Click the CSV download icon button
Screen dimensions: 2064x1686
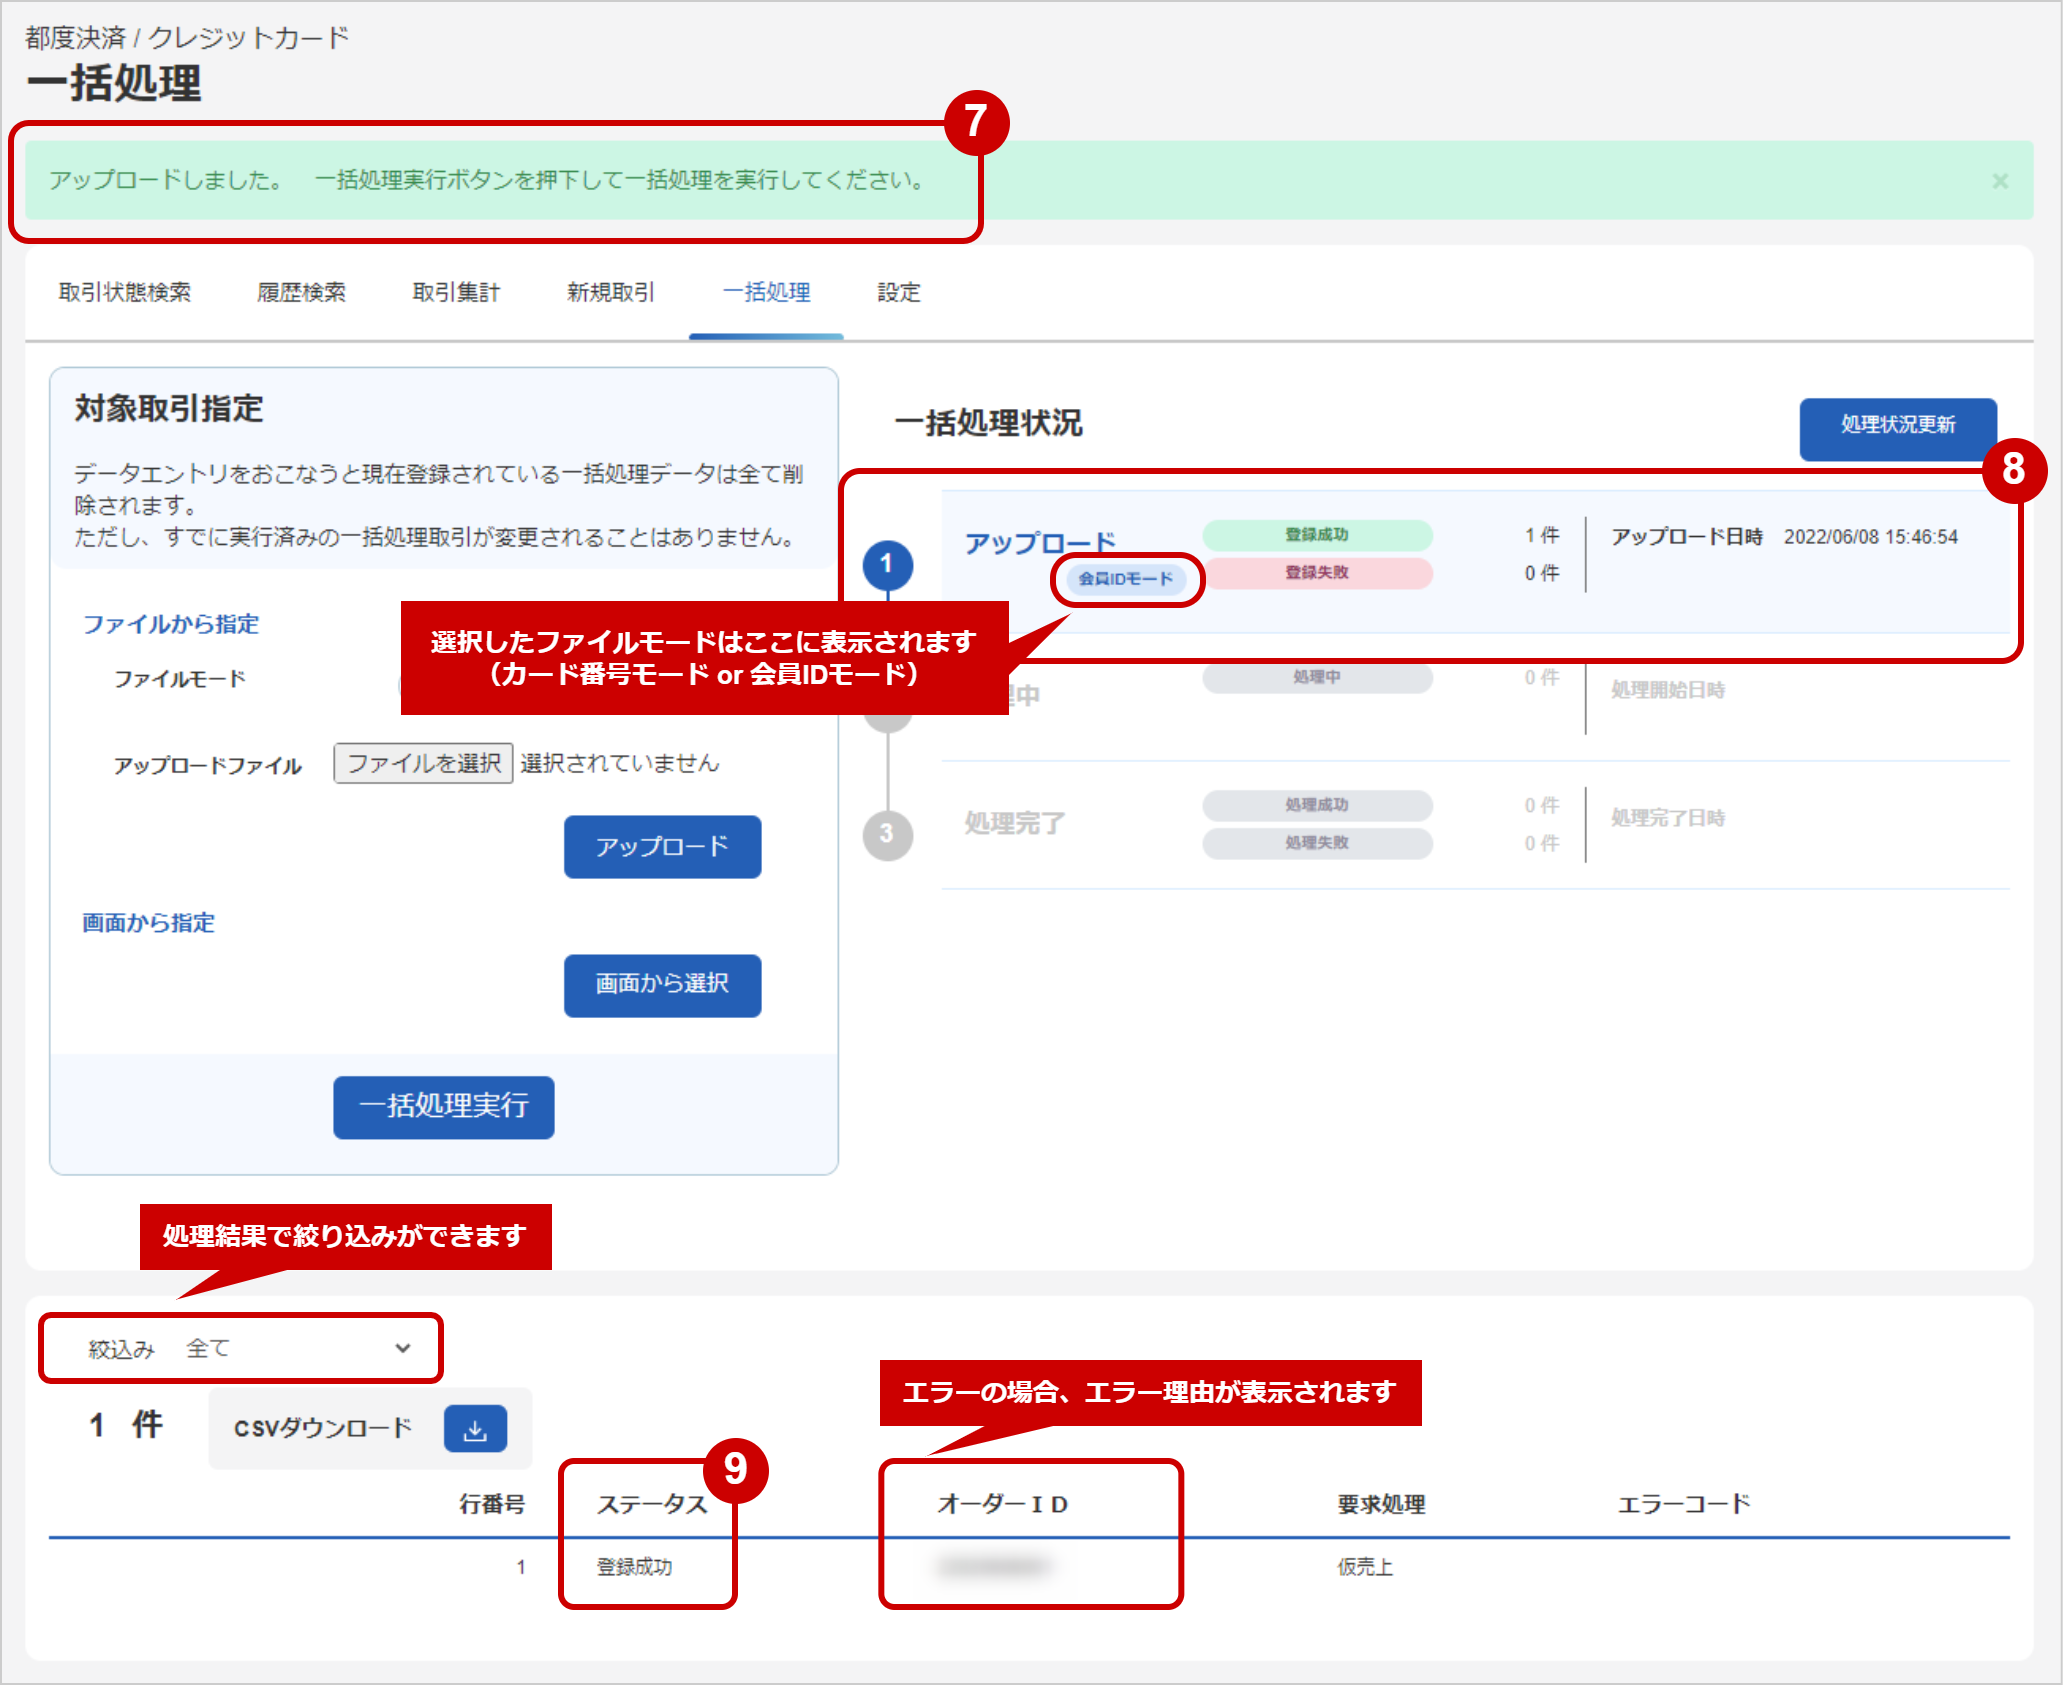[x=475, y=1429]
